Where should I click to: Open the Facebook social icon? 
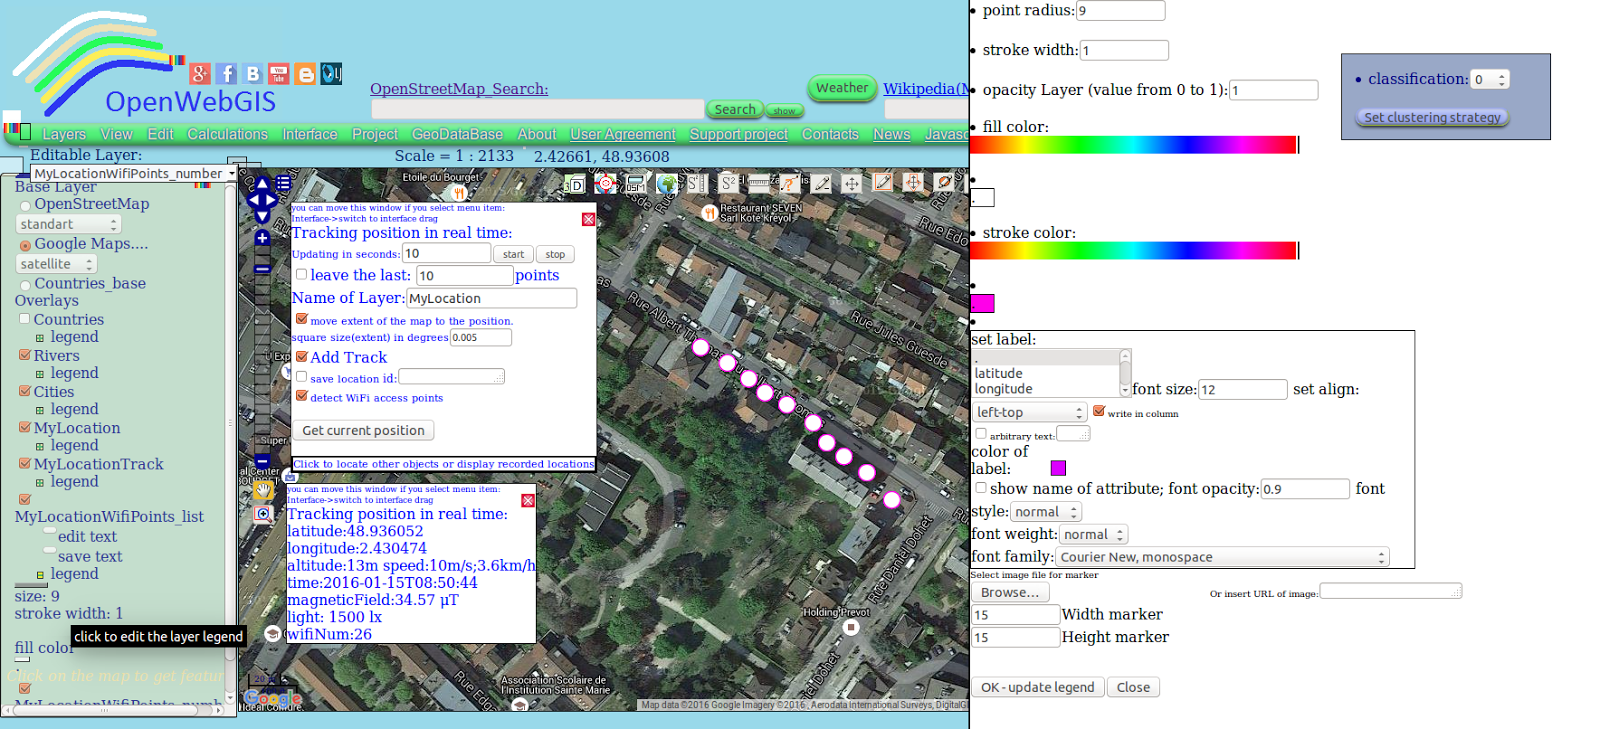pos(227,73)
